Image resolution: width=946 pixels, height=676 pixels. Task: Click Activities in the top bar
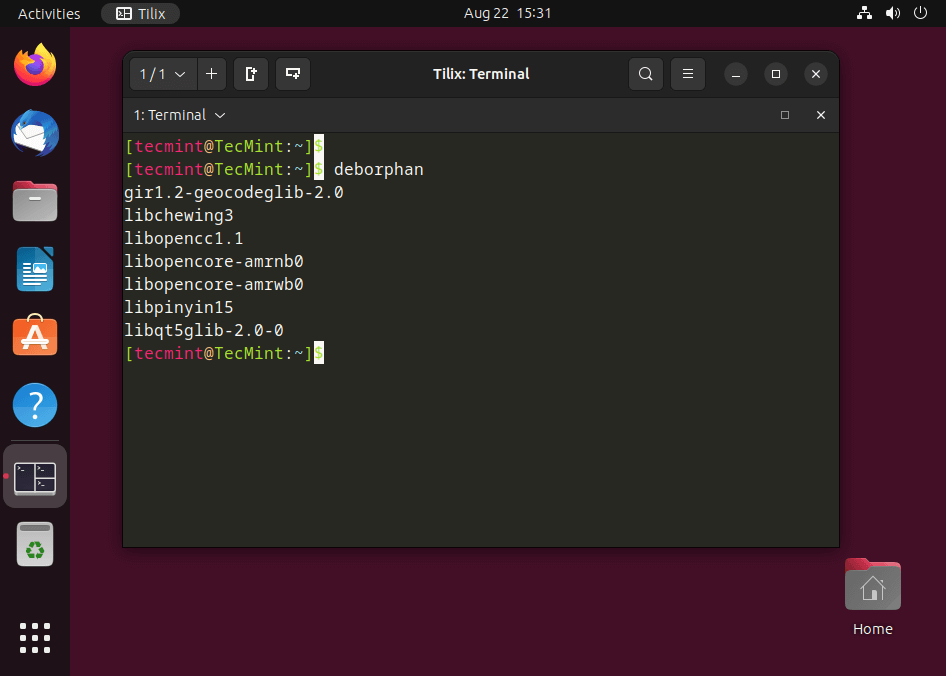coord(49,13)
